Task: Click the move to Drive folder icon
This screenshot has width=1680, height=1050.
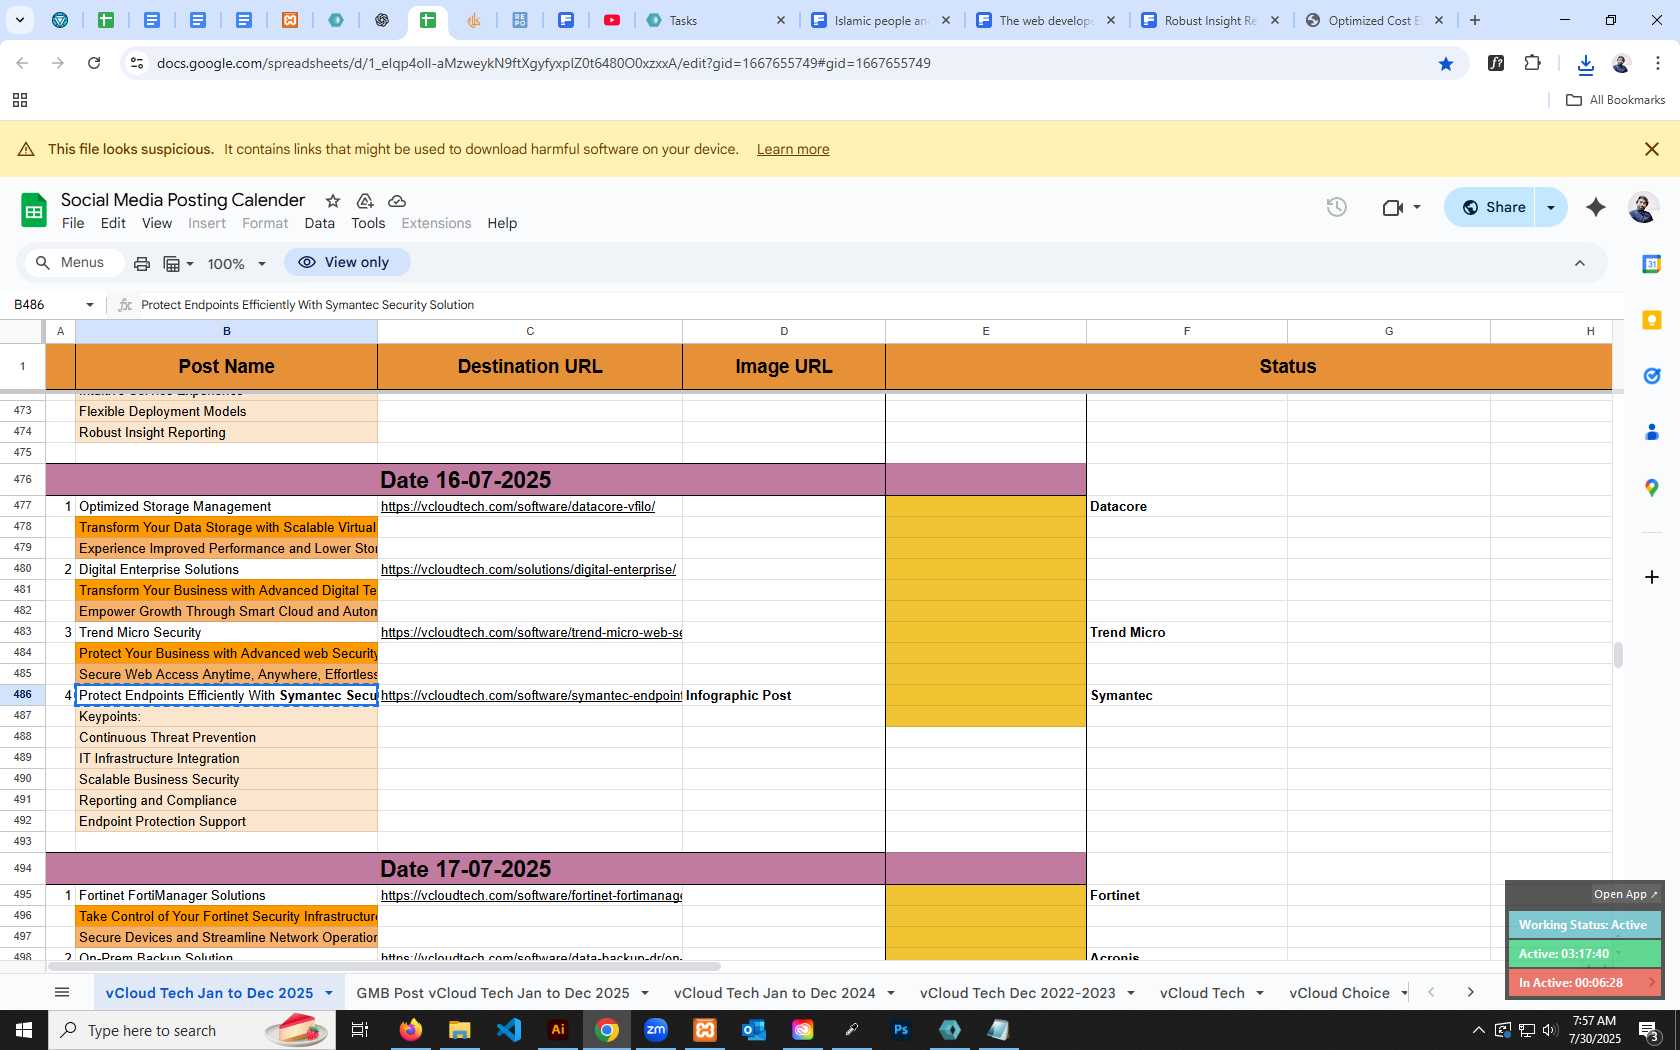Action: [x=365, y=201]
